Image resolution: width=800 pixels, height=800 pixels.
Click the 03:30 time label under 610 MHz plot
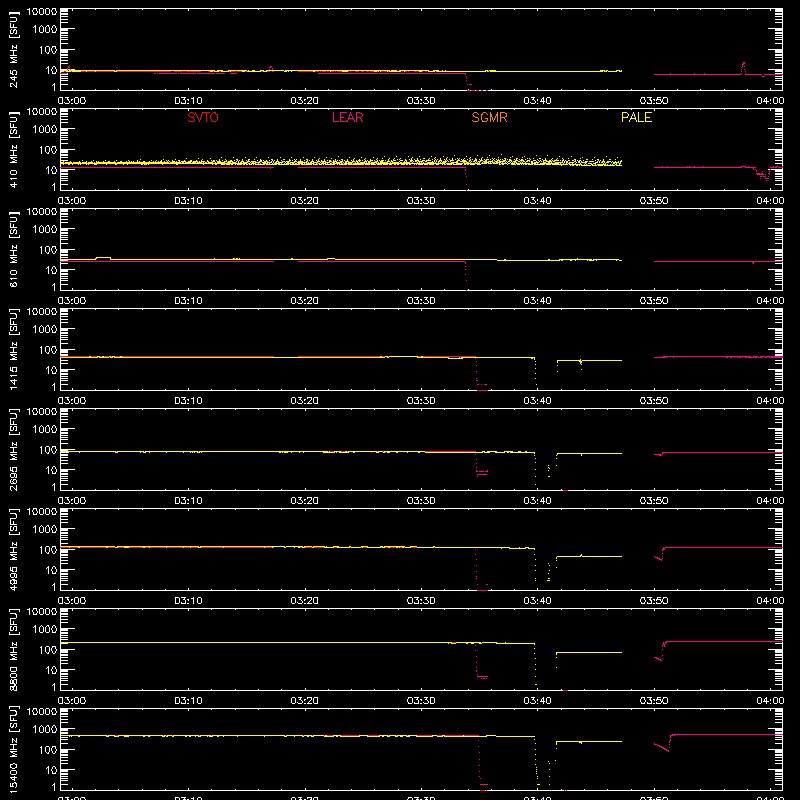coord(421,301)
